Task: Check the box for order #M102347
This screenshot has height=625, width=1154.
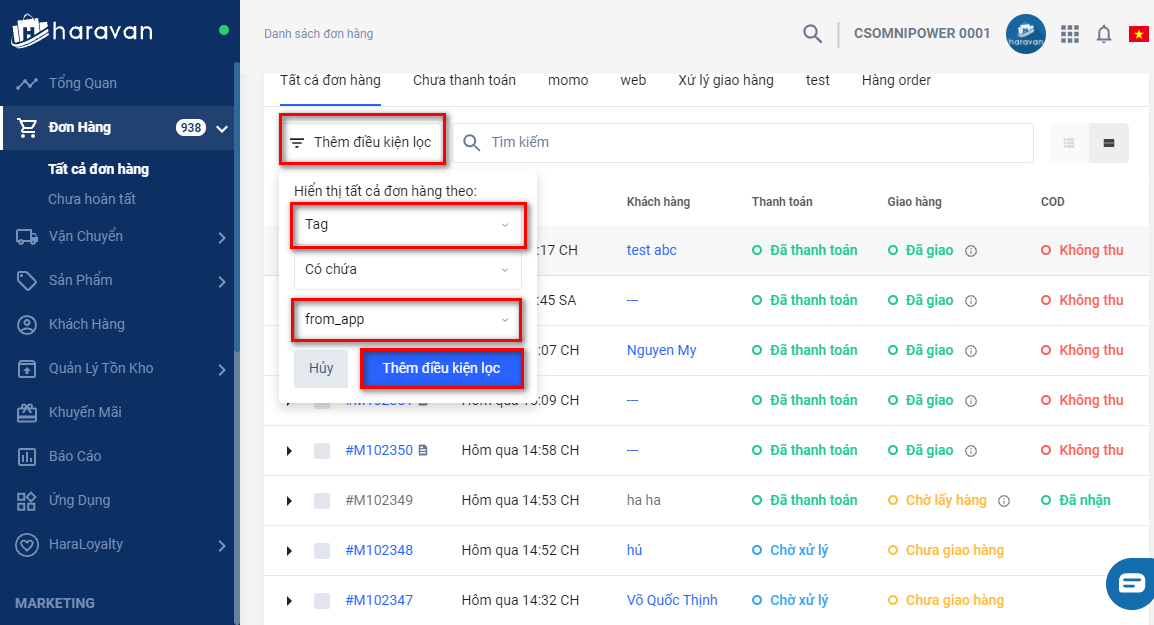Action: point(322,600)
